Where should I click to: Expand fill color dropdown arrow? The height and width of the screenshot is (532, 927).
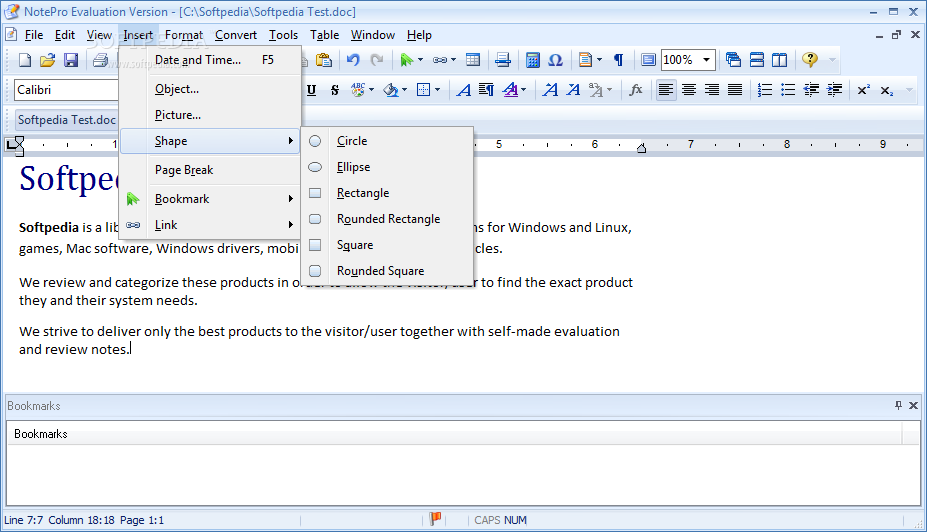point(404,90)
